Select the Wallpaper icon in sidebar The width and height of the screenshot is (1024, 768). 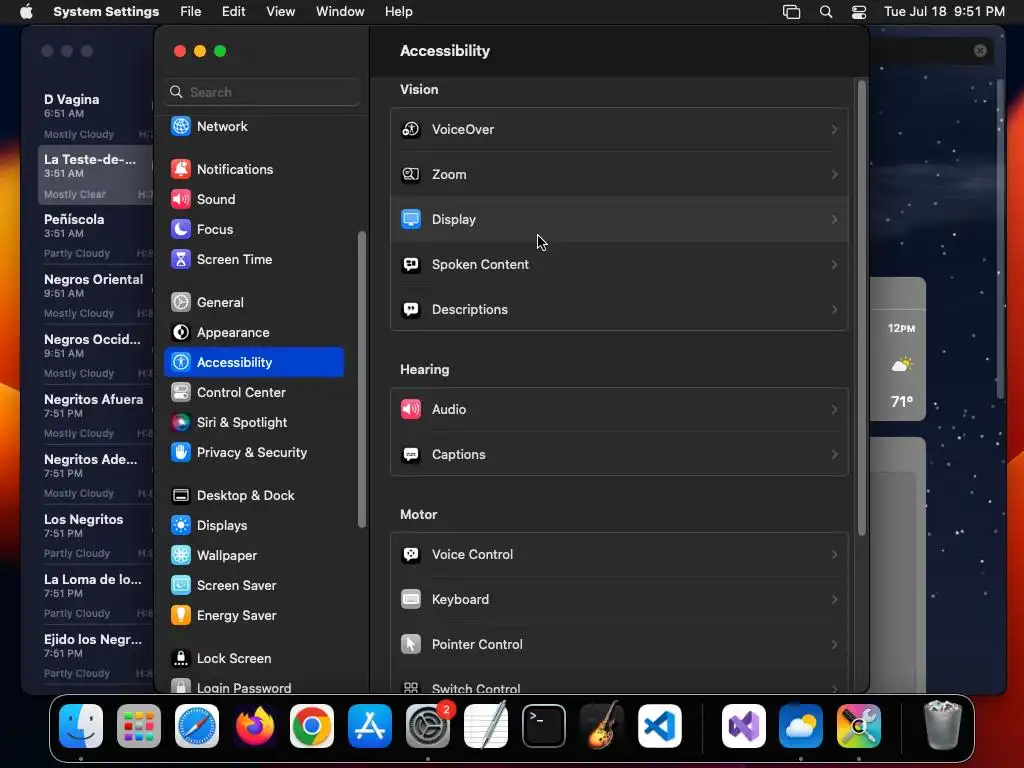(181, 556)
